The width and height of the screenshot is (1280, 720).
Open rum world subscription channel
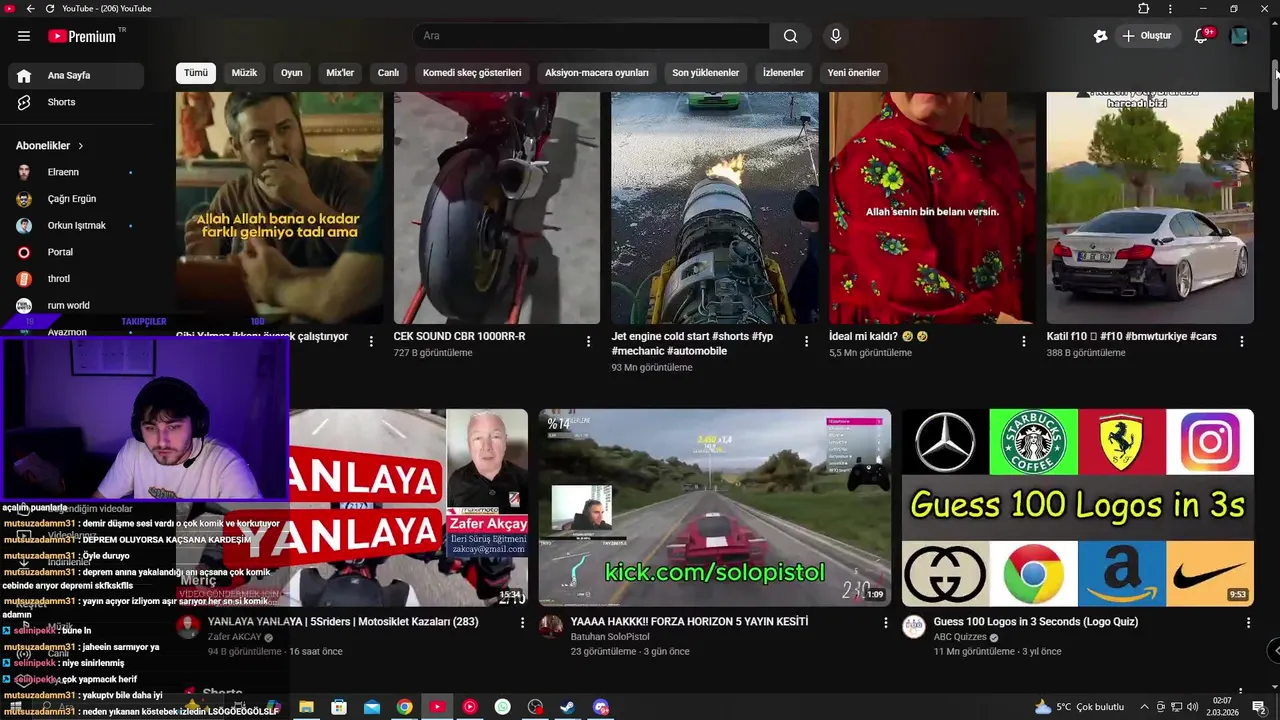click(x=76, y=305)
